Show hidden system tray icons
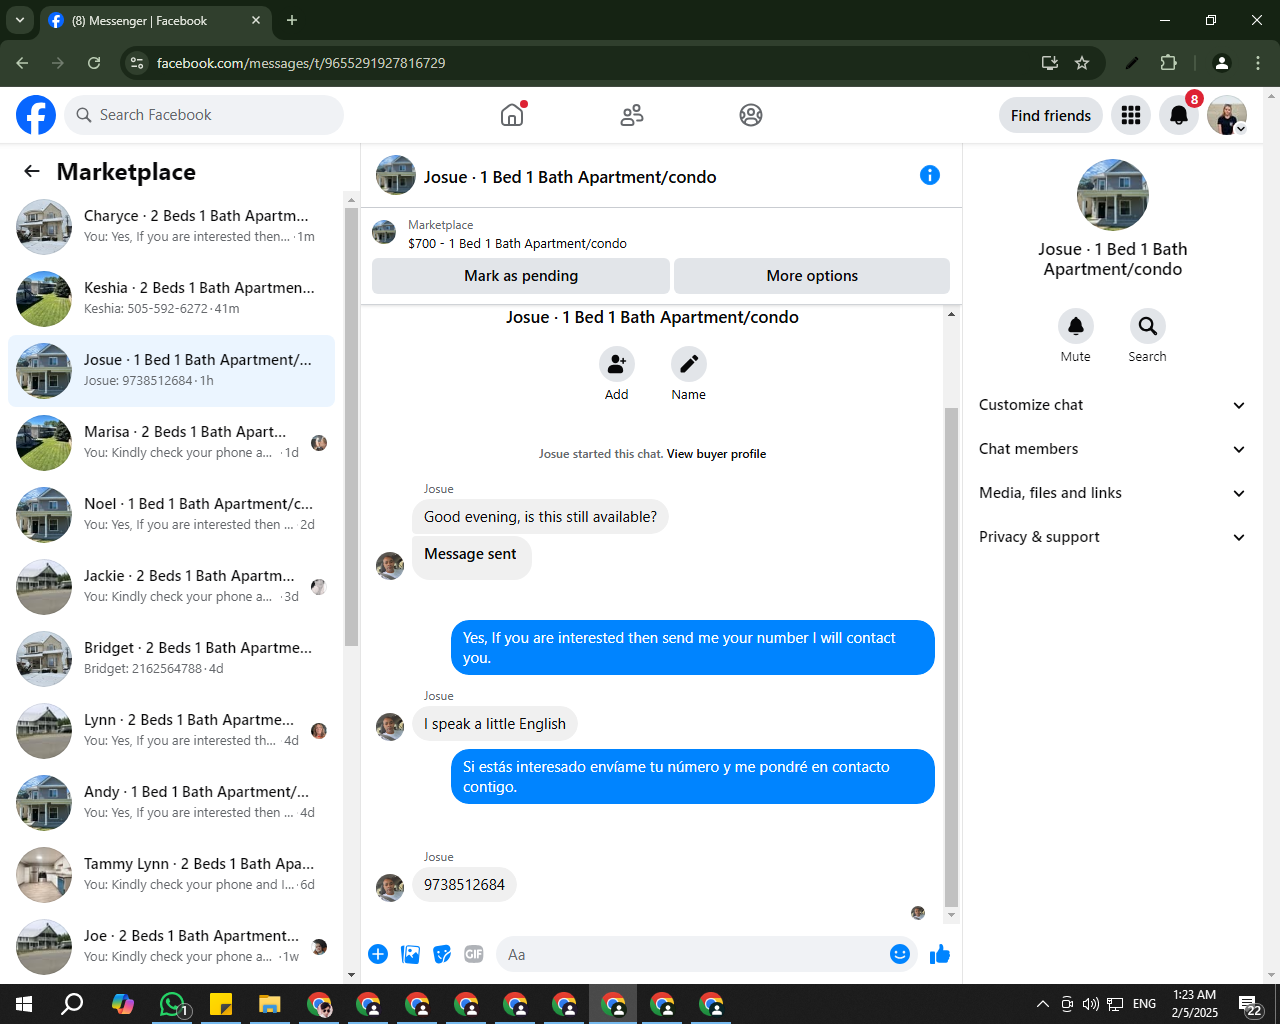The image size is (1280, 1024). coord(1042,1004)
